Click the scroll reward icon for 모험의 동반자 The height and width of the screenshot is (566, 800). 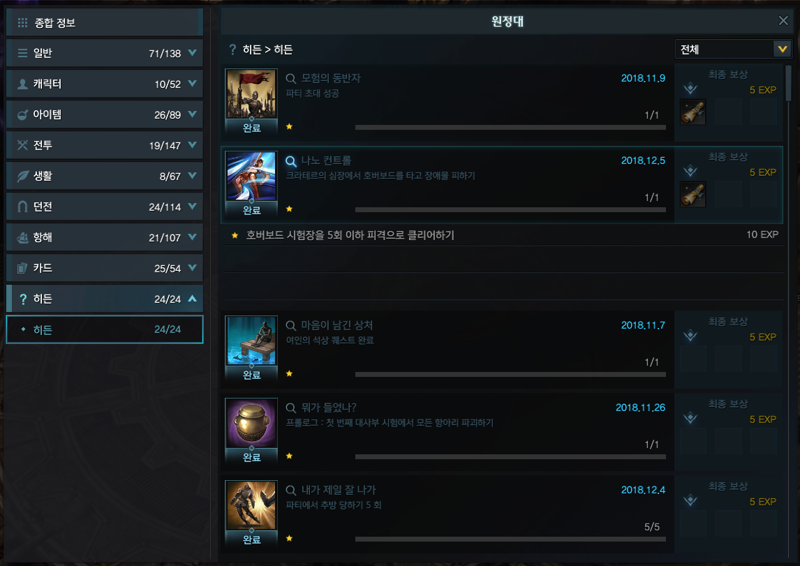[693, 112]
